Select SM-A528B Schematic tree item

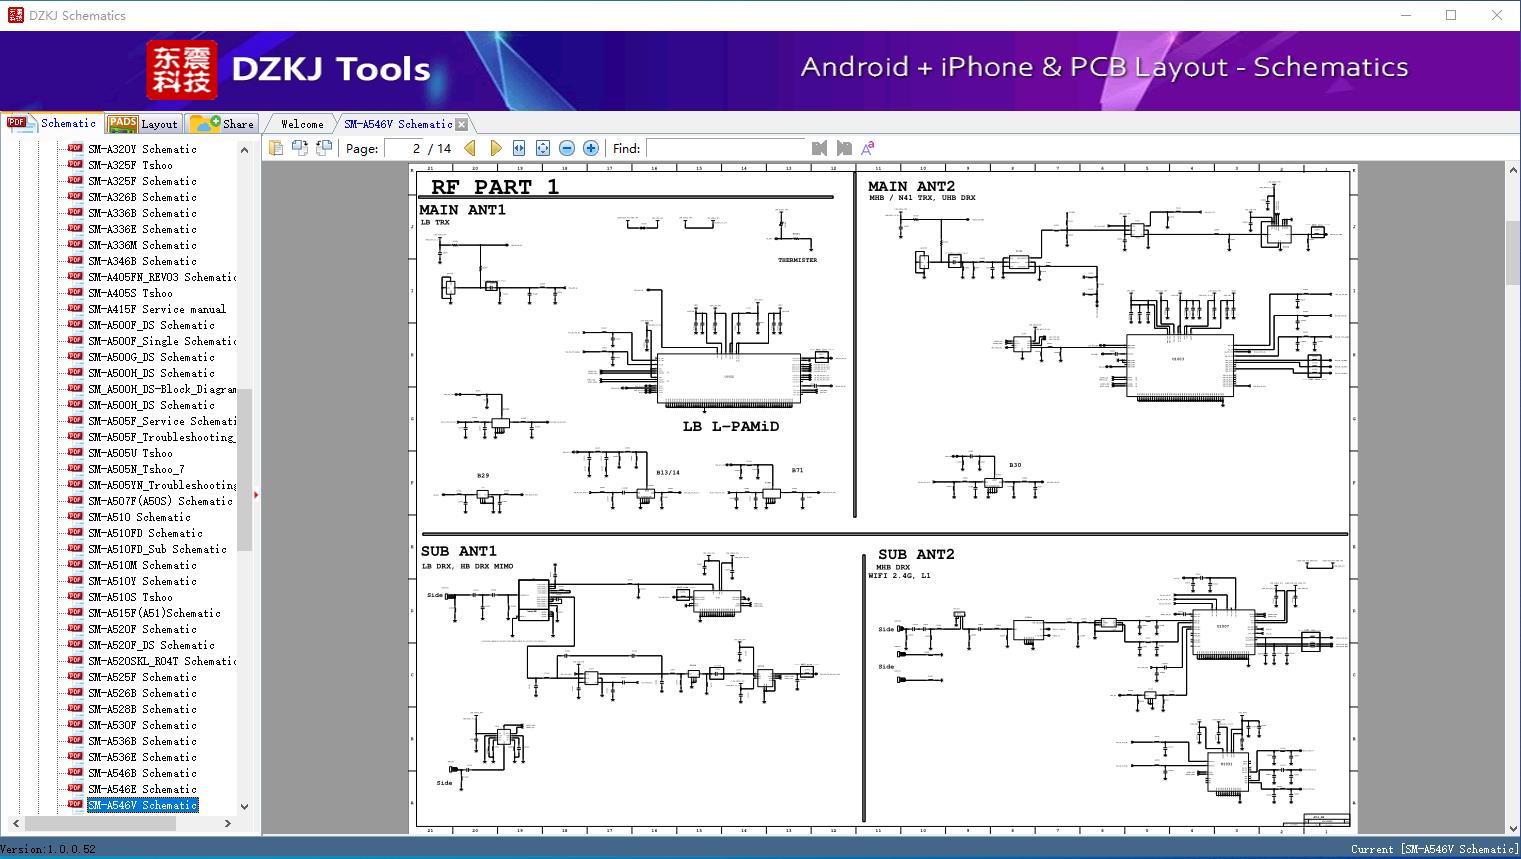pyautogui.click(x=142, y=709)
